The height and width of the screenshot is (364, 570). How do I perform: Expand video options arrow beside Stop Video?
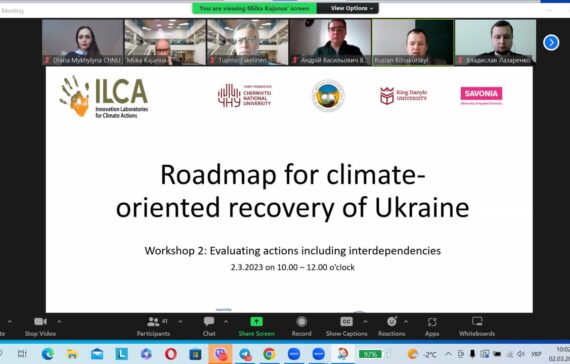[59, 322]
